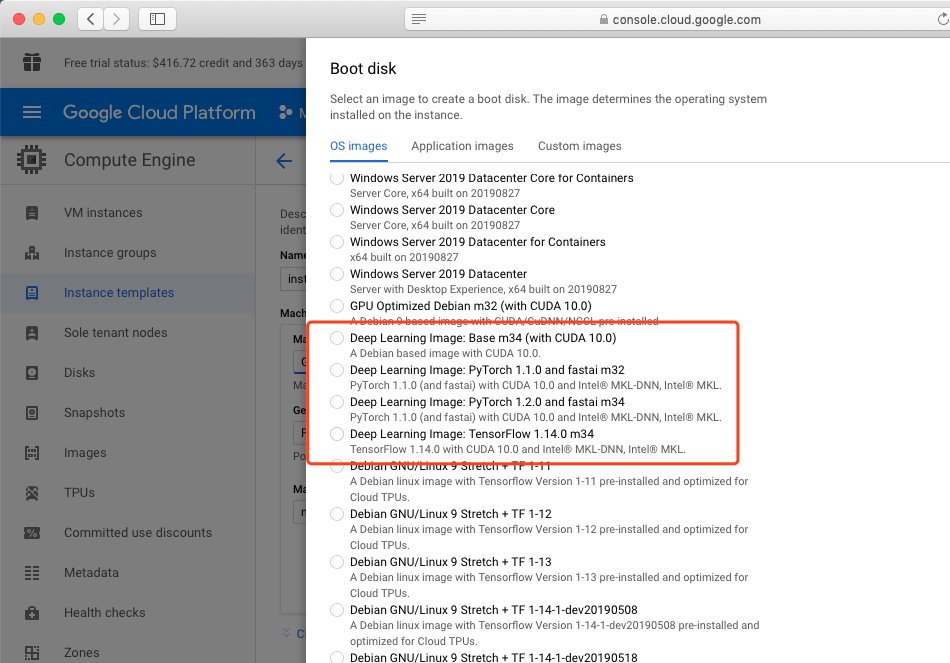This screenshot has height=663, width=950.
Task: Select Deep Learning TensorFlow 1.14.0 m34 radio
Action: coord(337,435)
